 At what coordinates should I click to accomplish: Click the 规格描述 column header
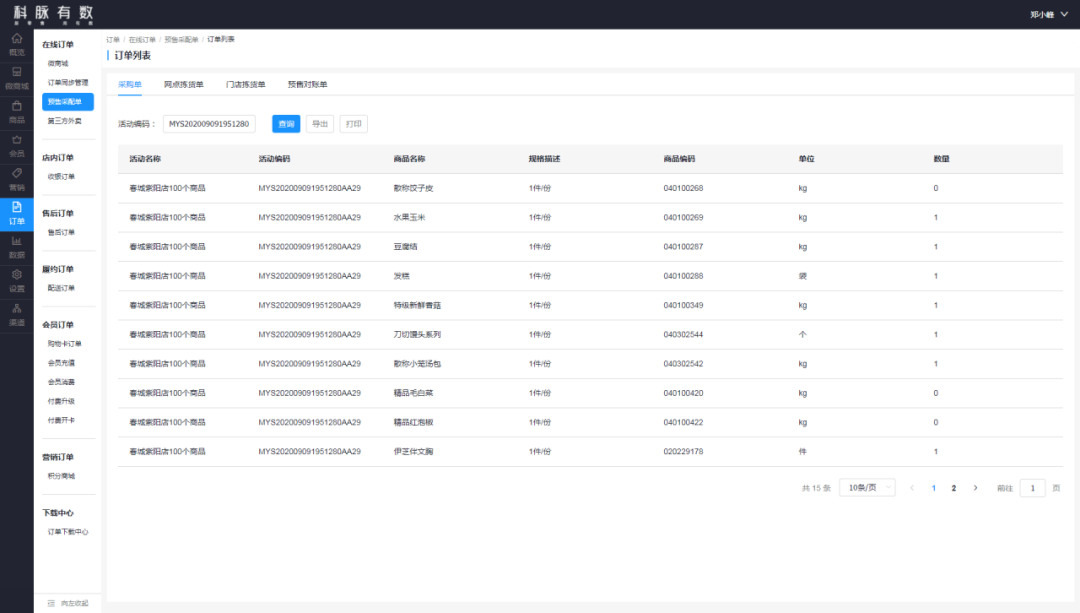click(x=544, y=159)
